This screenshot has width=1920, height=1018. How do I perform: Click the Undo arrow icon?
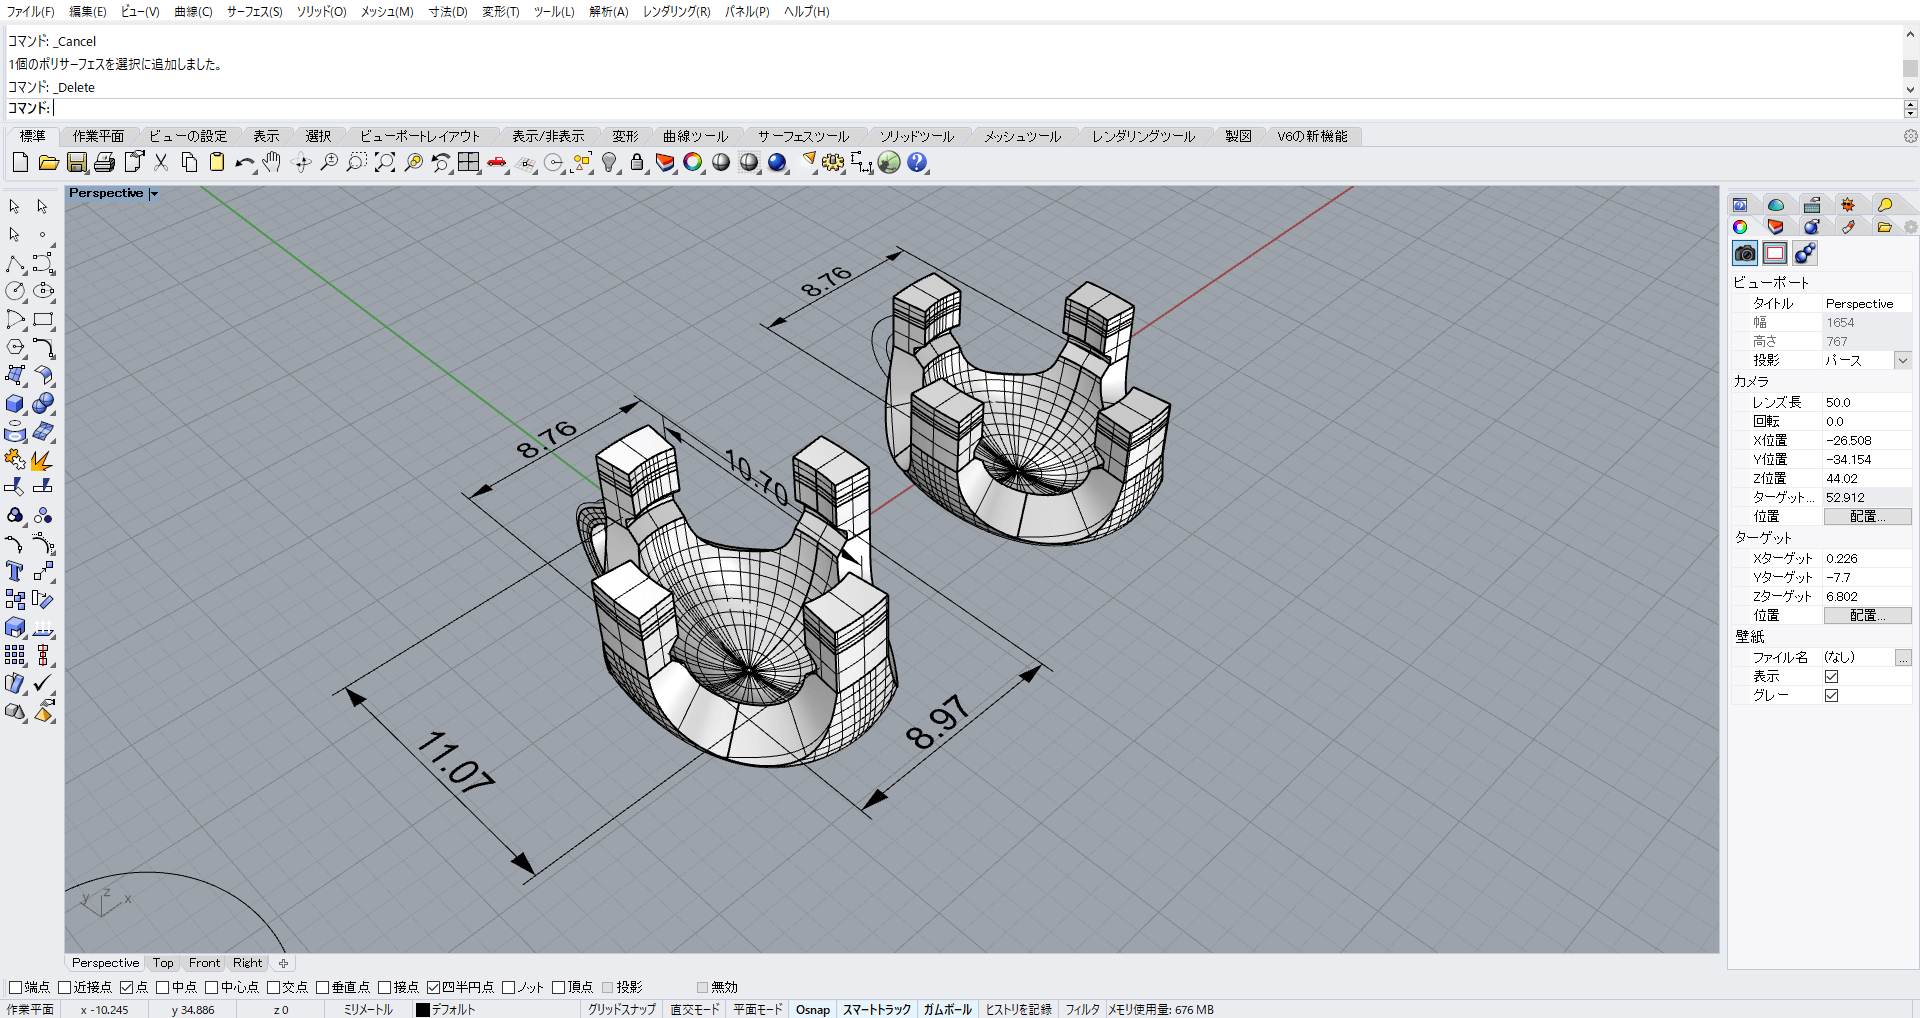pos(244,162)
